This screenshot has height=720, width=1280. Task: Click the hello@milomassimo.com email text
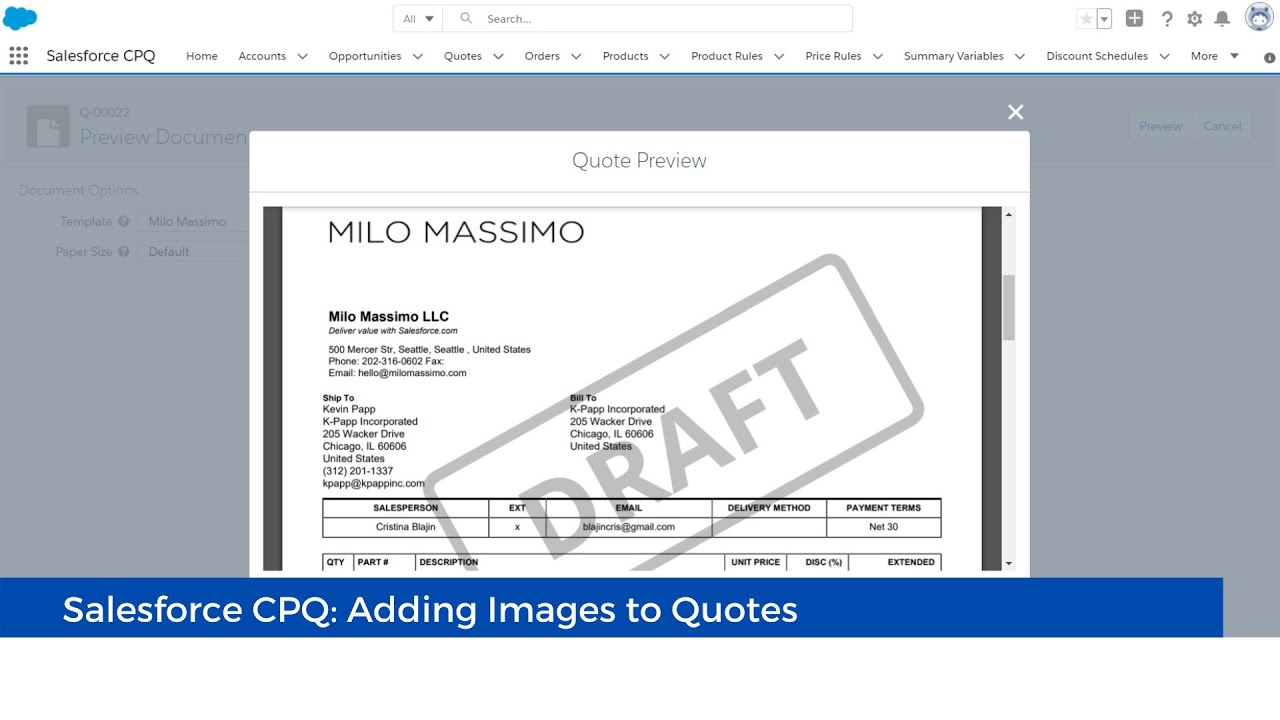(413, 373)
